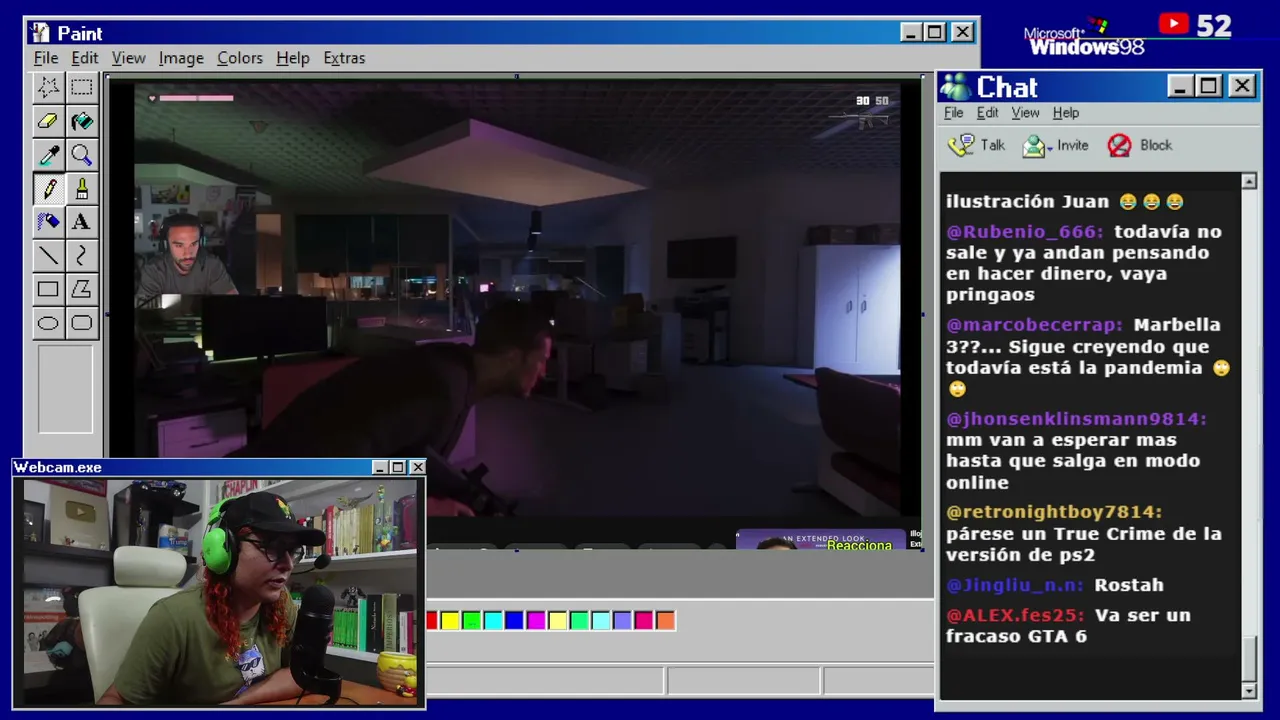1280x720 pixels.
Task: Open the File menu in Chat window
Action: pyautogui.click(x=954, y=113)
